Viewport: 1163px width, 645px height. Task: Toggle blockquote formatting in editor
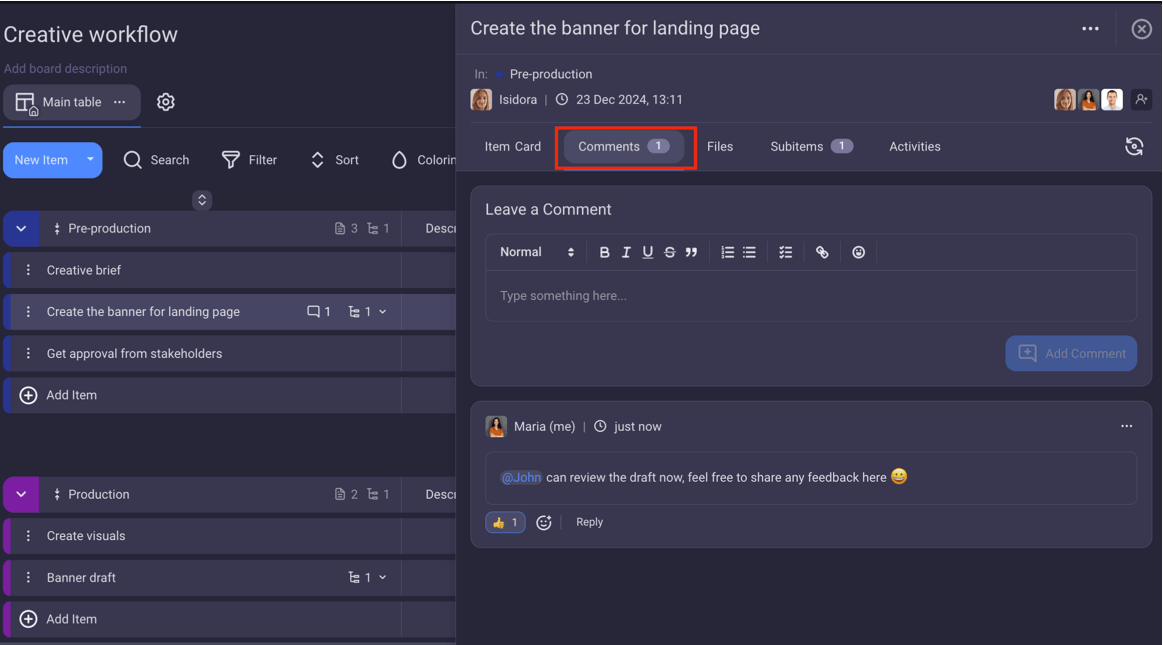pyautogui.click(x=691, y=253)
